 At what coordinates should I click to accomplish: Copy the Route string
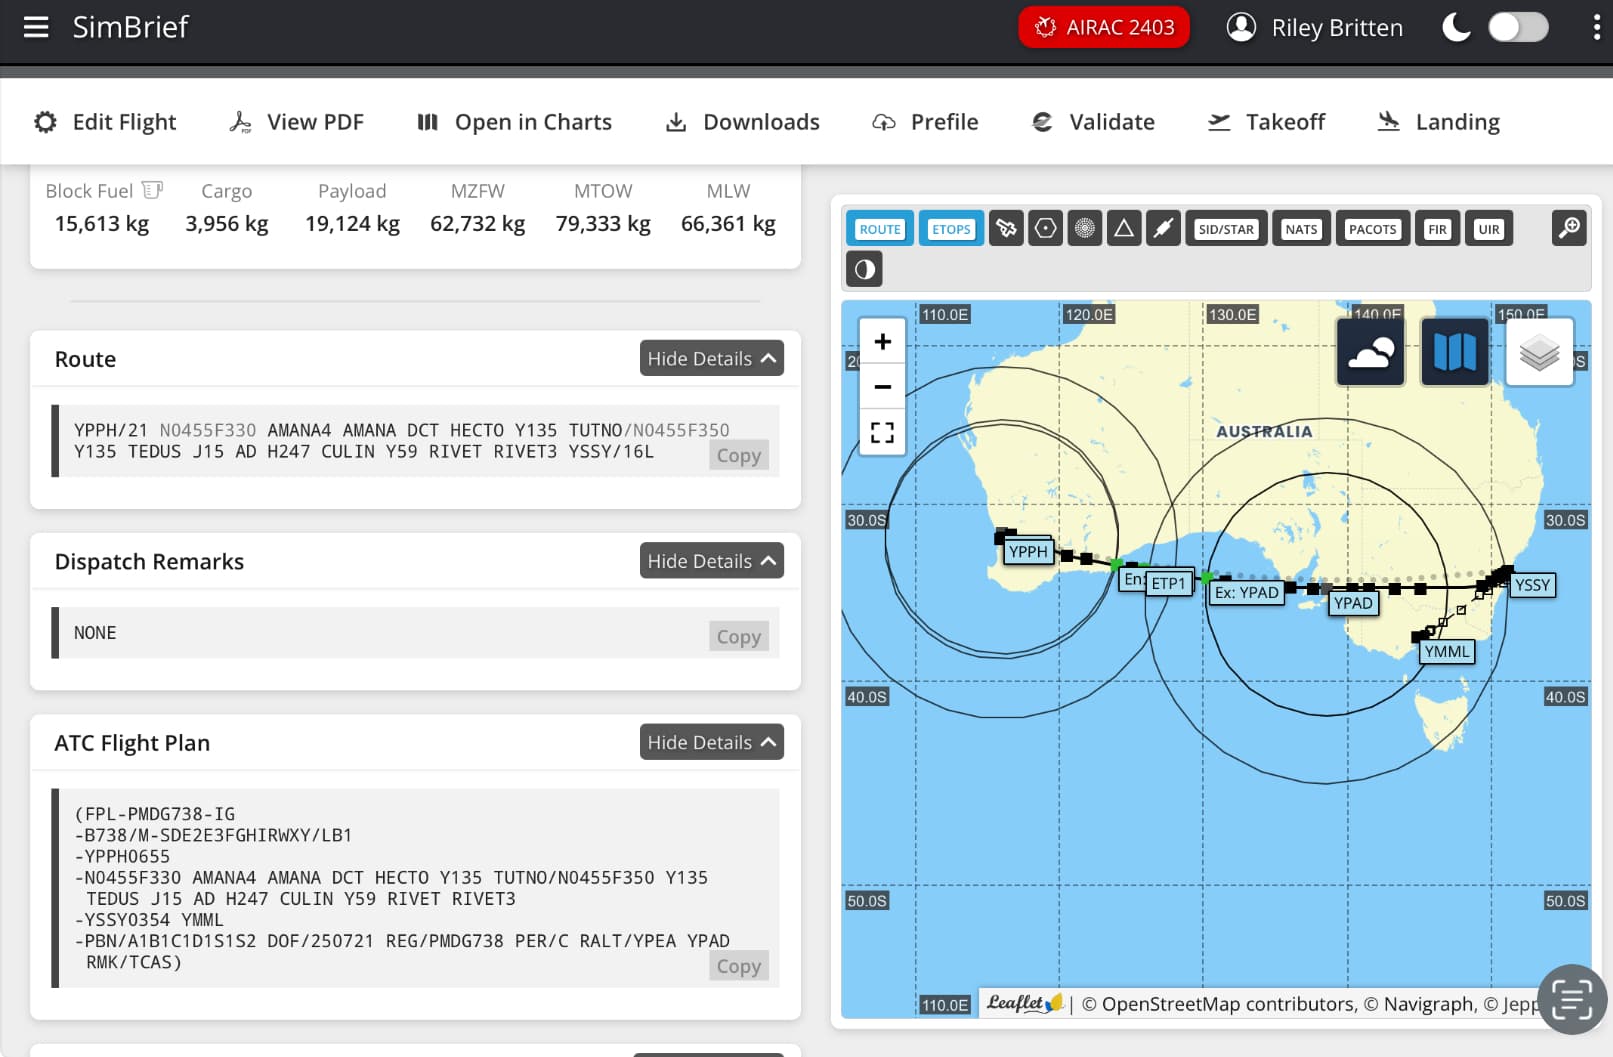tap(739, 455)
